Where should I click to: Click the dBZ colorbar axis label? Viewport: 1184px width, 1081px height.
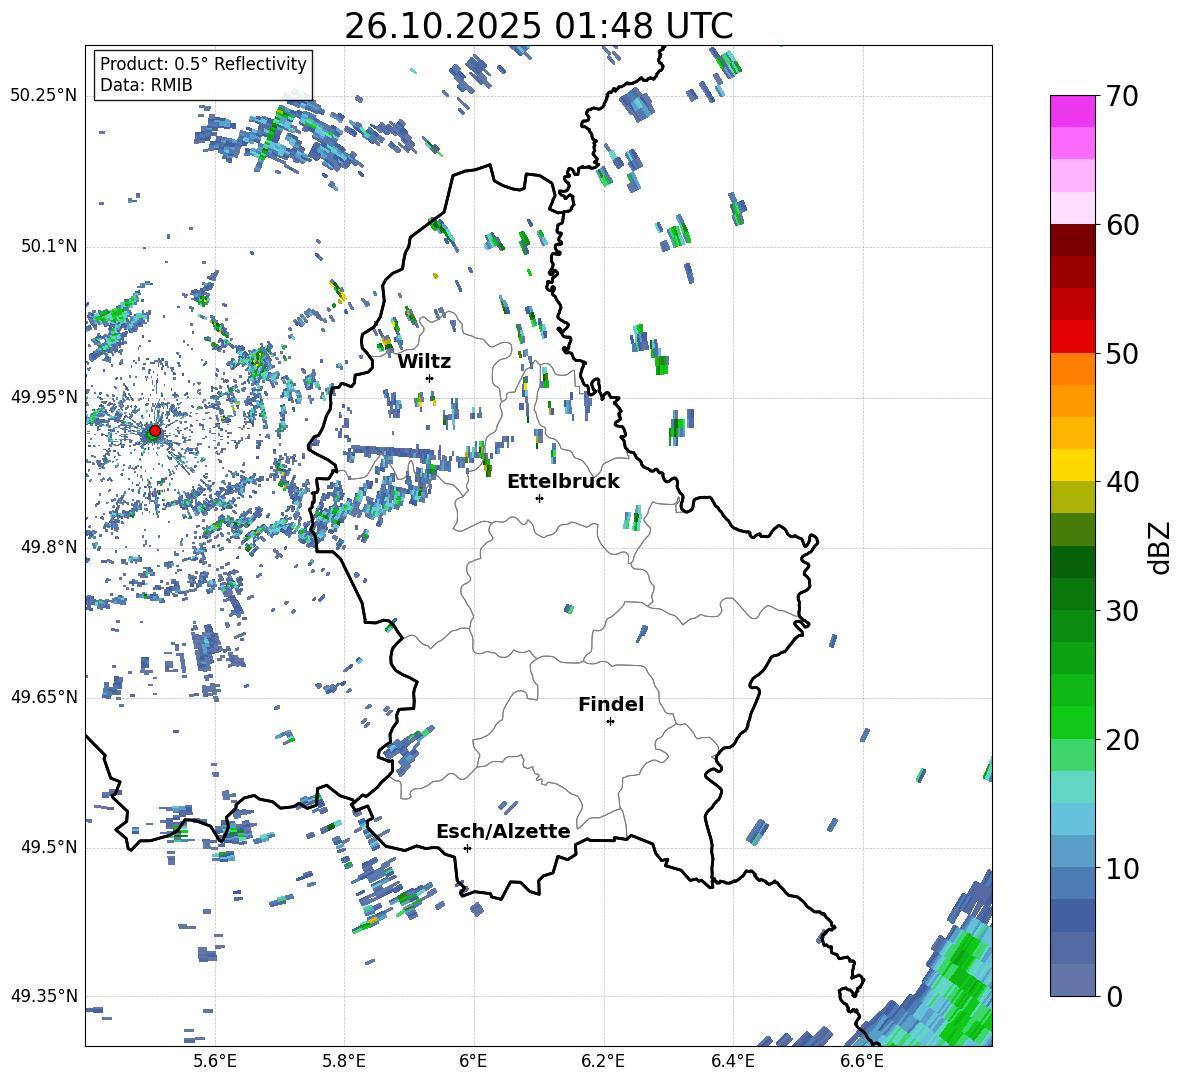click(x=1160, y=547)
